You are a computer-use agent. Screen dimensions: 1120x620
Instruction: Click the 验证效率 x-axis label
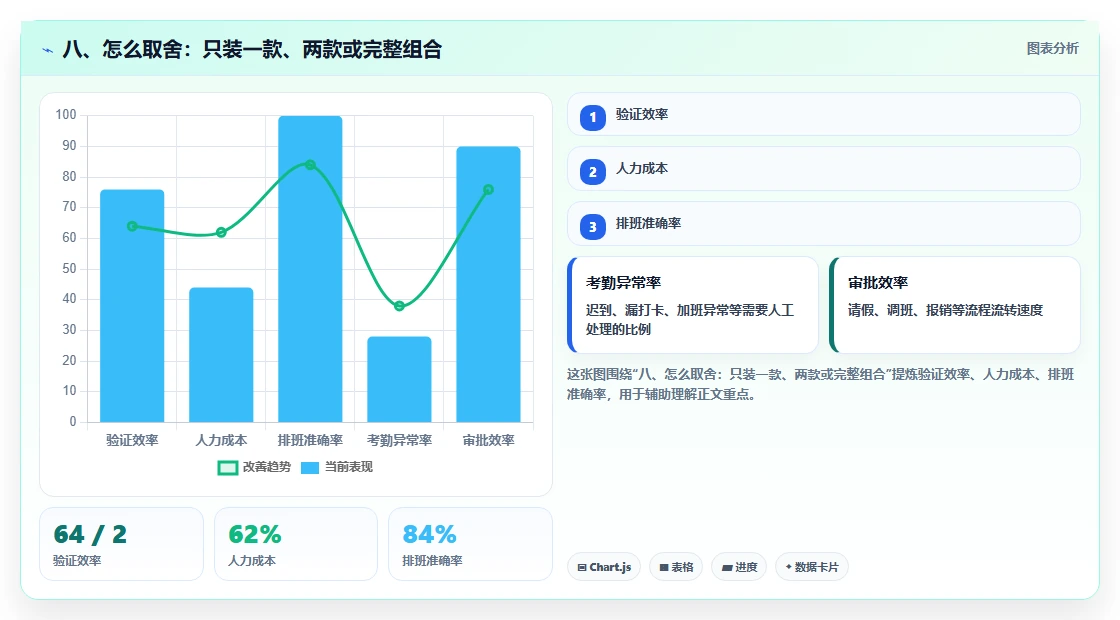[132, 441]
